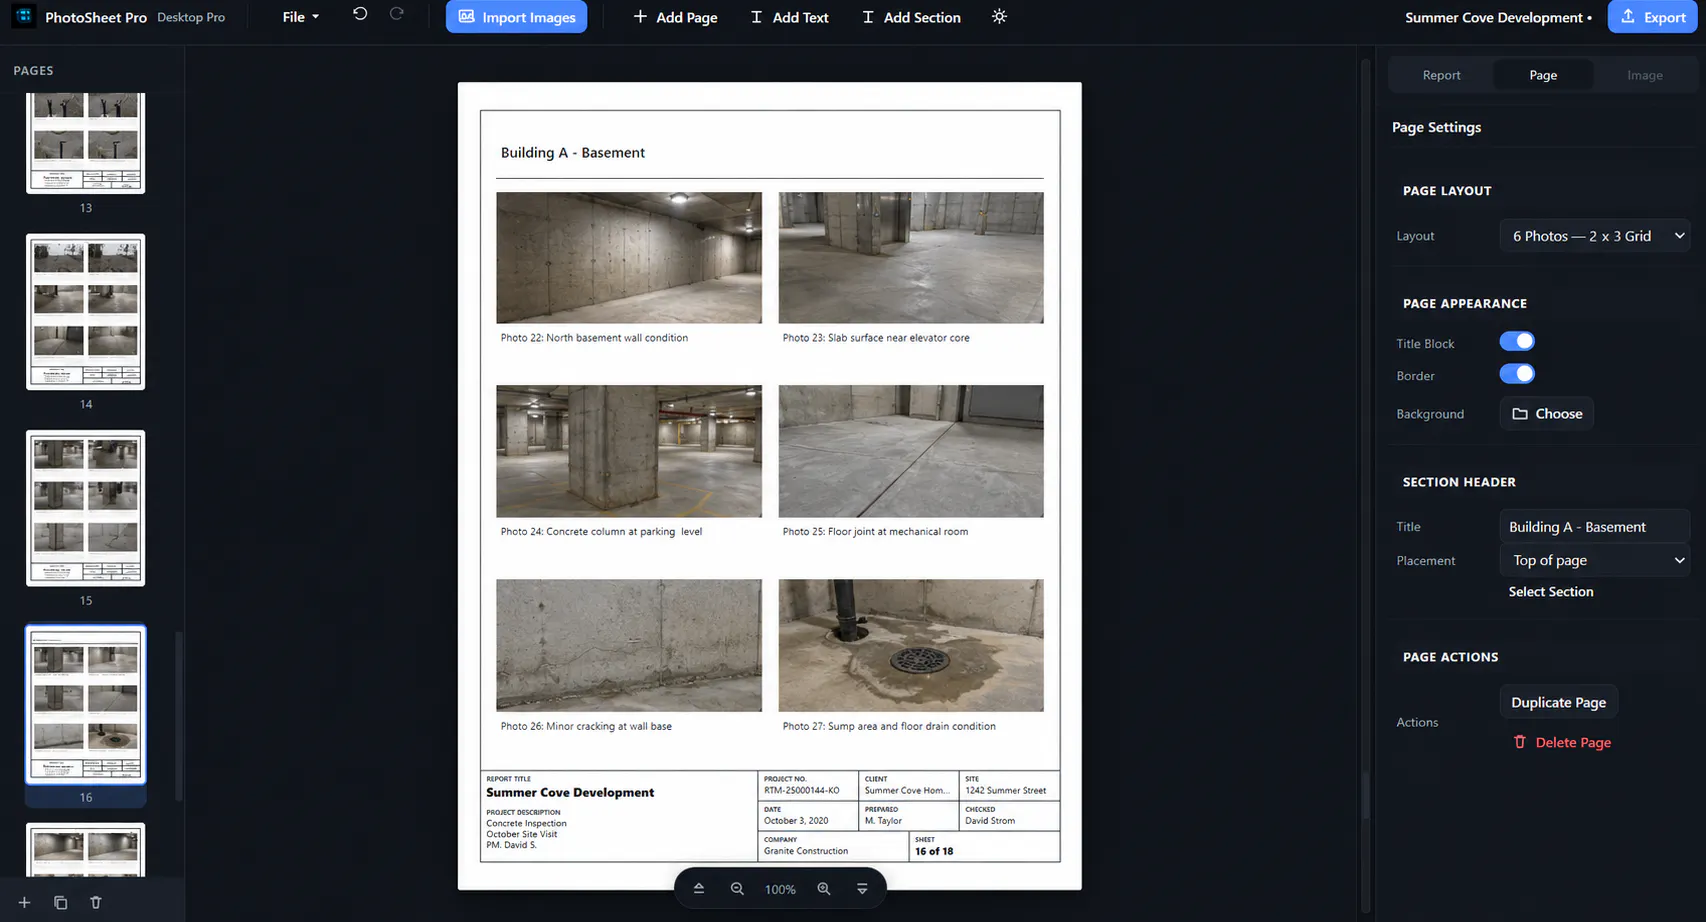
Task: Duplicate the current page from Page Actions
Action: (x=1558, y=702)
